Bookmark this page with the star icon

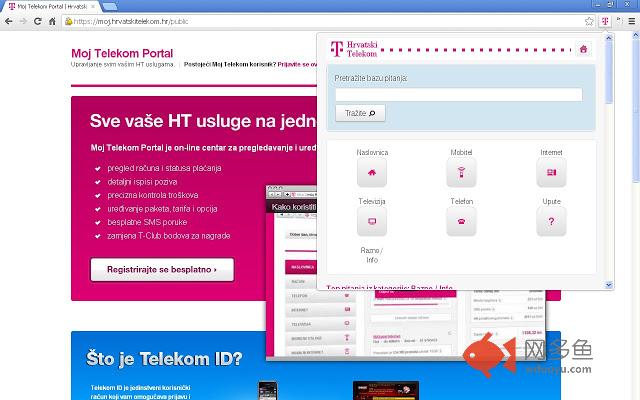click(x=589, y=21)
